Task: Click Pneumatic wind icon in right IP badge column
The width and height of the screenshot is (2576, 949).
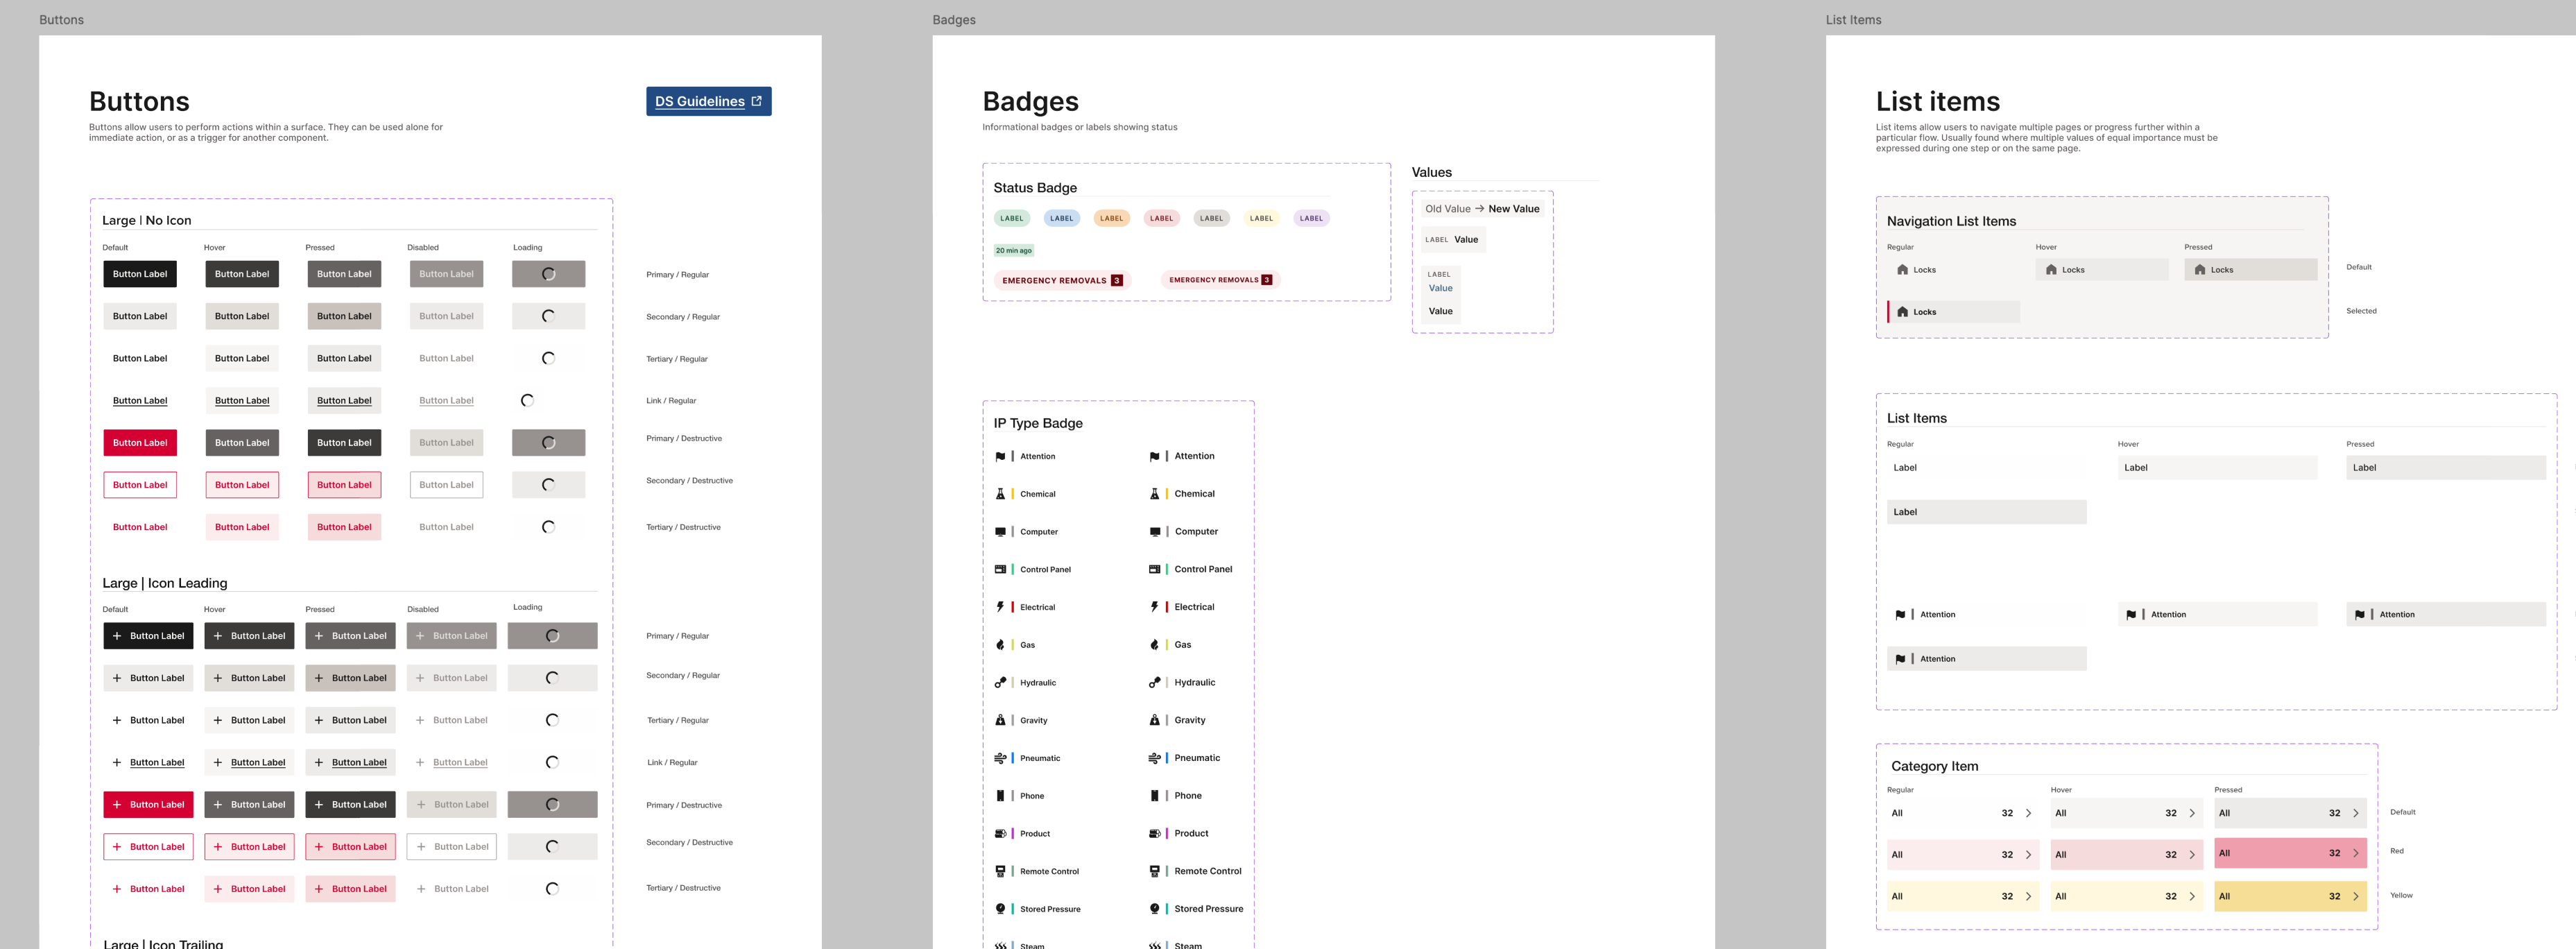Action: [x=1154, y=758]
